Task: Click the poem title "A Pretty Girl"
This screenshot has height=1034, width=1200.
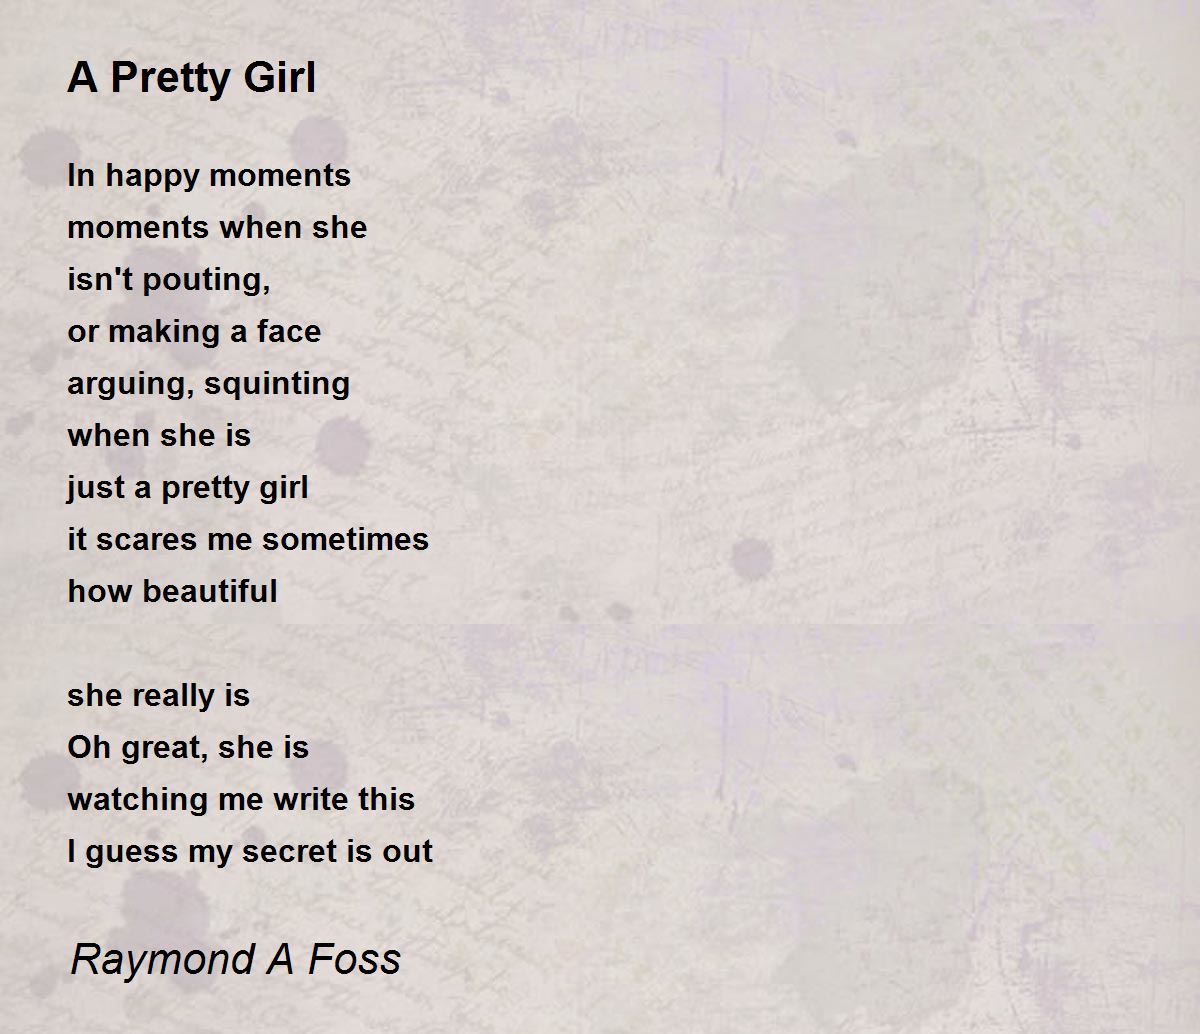Action: point(191,78)
